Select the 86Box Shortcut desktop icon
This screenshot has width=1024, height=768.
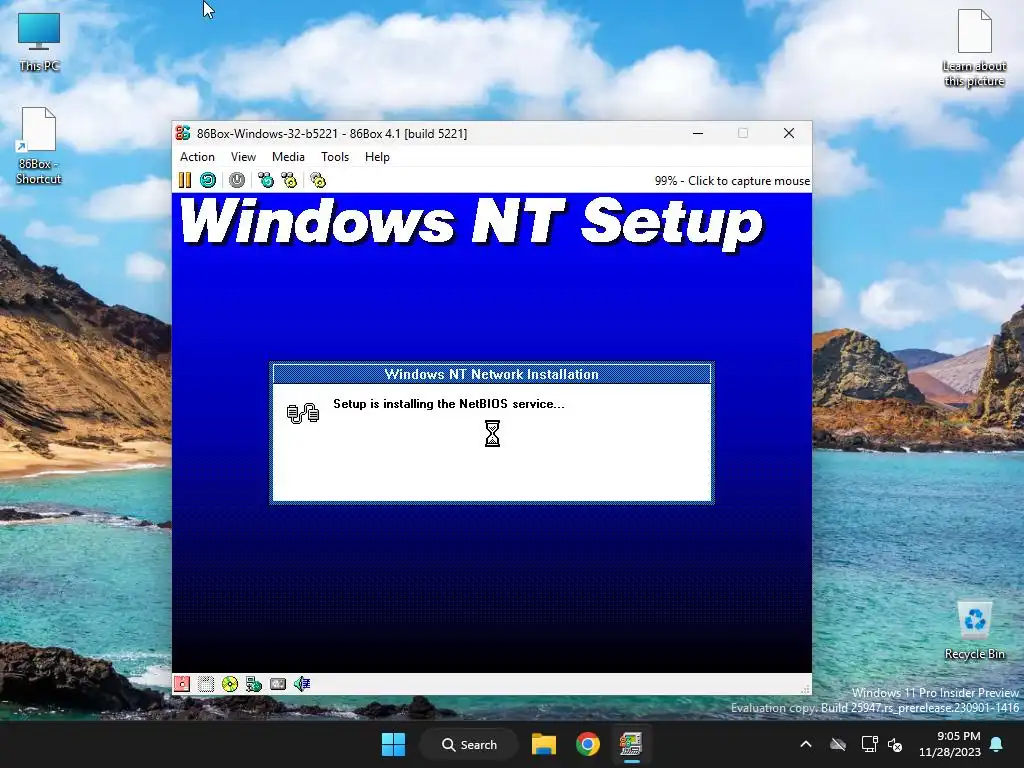click(x=38, y=146)
